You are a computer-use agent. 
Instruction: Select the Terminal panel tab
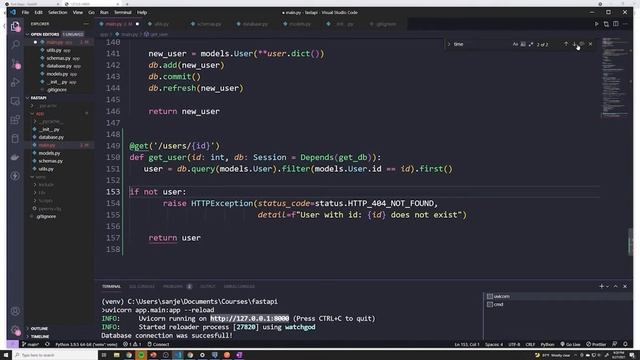click(x=111, y=287)
